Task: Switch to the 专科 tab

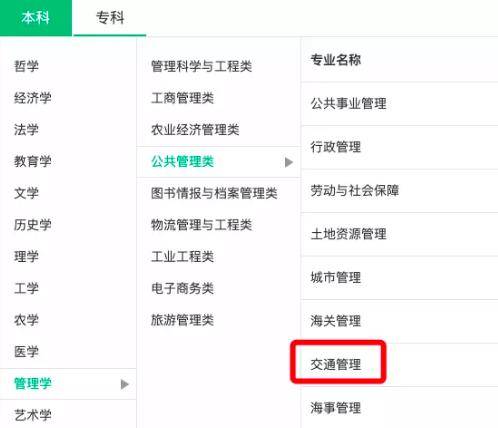Action: pos(110,18)
